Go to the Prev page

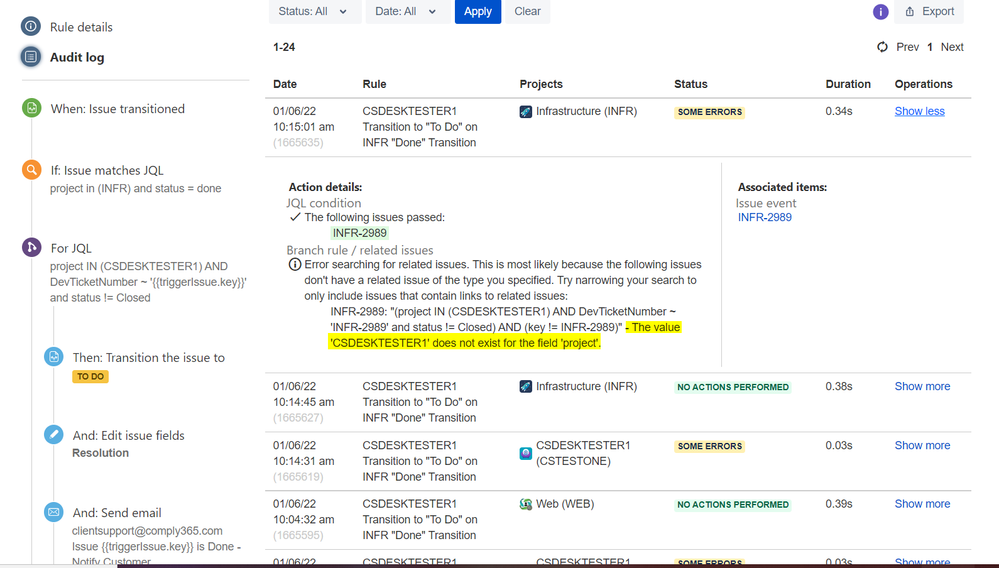click(907, 47)
